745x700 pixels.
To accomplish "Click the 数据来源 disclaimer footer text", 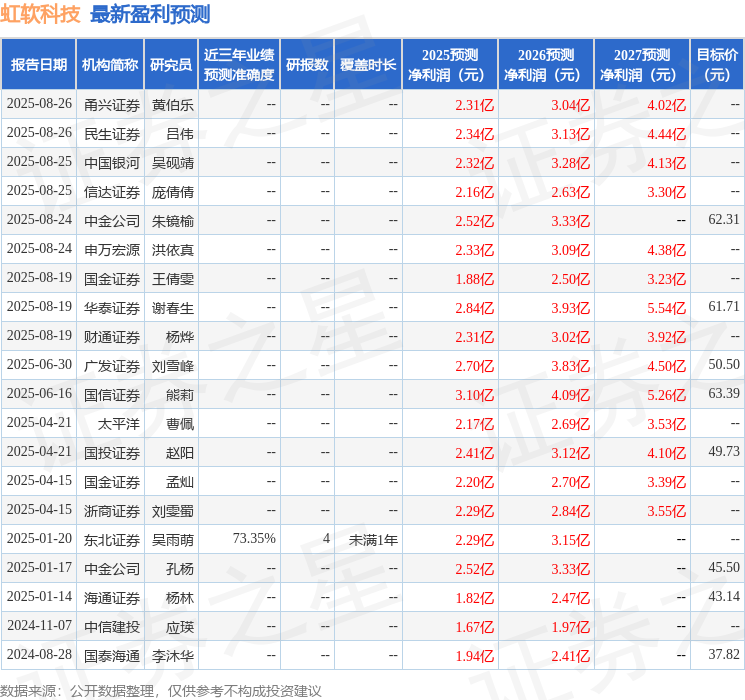I will point(161,690).
